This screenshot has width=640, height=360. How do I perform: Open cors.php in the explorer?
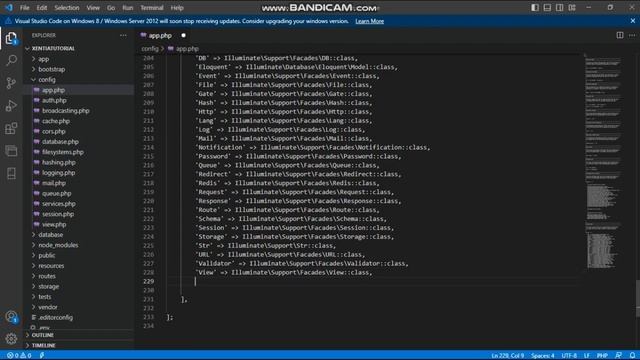click(53, 131)
